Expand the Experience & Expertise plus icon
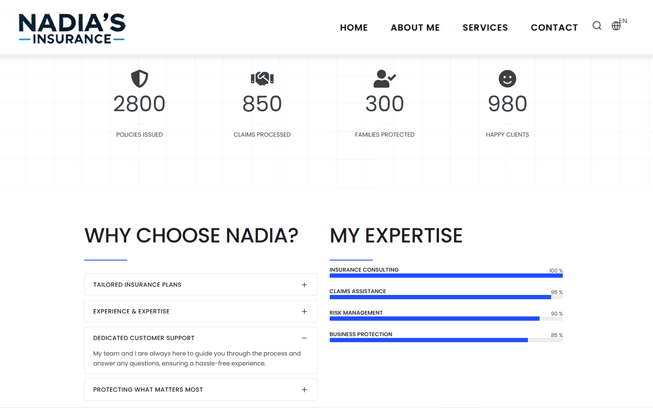This screenshot has height=408, width=653. (305, 312)
